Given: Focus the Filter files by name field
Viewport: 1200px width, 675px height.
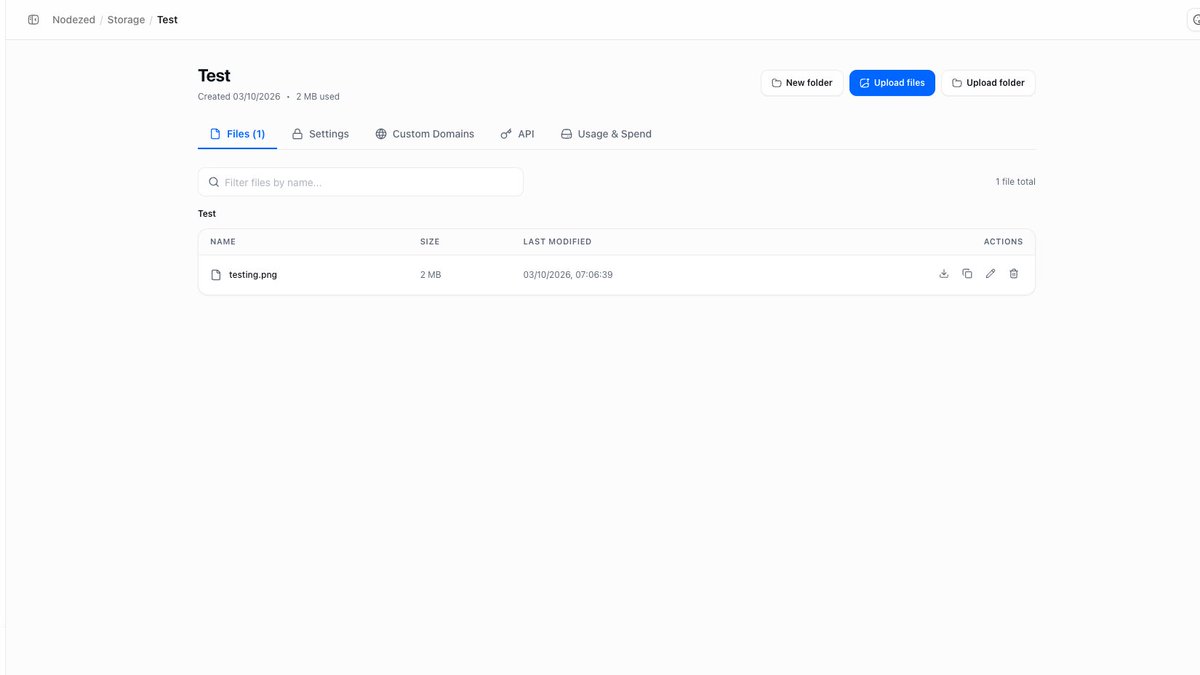Looking at the screenshot, I should [x=361, y=182].
